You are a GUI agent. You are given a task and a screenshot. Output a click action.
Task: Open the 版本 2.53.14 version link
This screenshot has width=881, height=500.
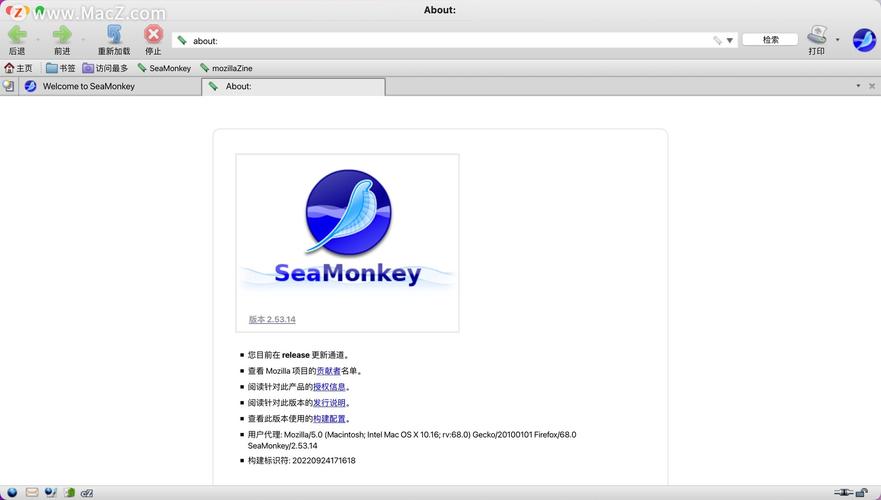[x=272, y=319]
